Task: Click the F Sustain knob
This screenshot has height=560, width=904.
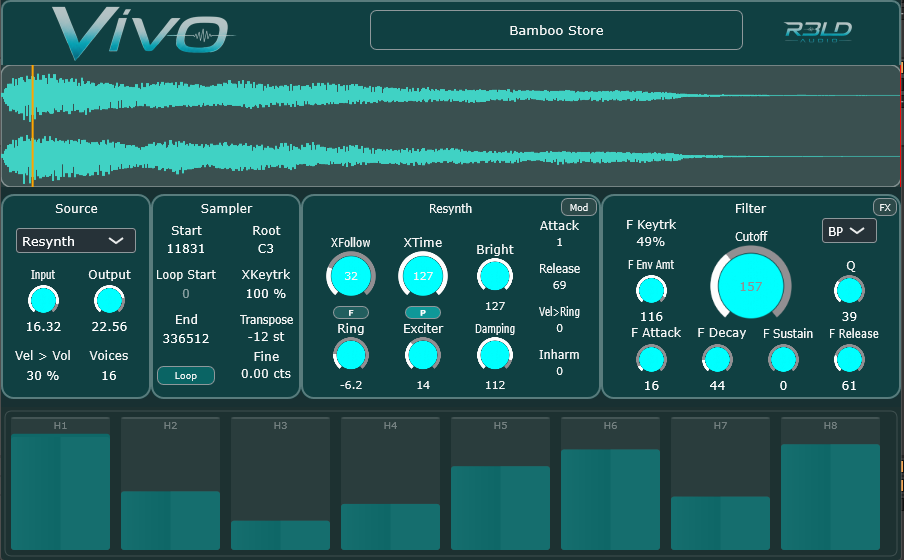Action: [783, 360]
